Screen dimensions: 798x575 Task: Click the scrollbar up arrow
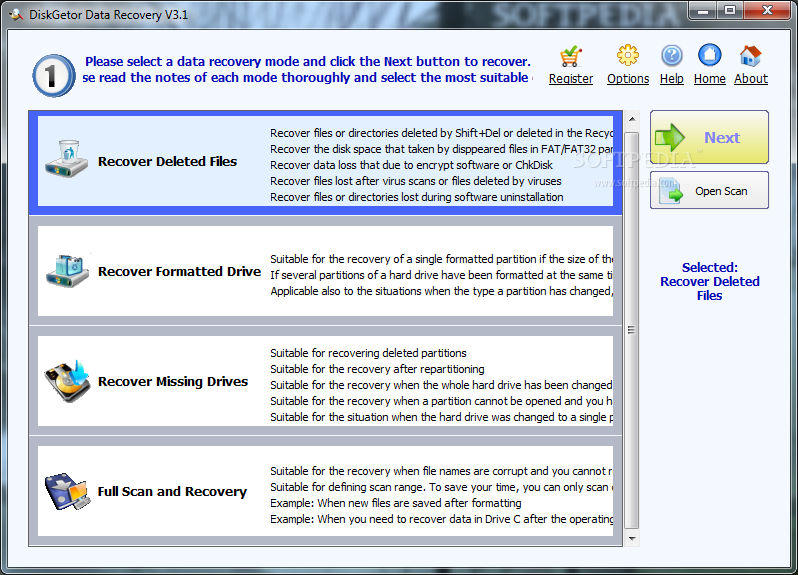[x=632, y=119]
